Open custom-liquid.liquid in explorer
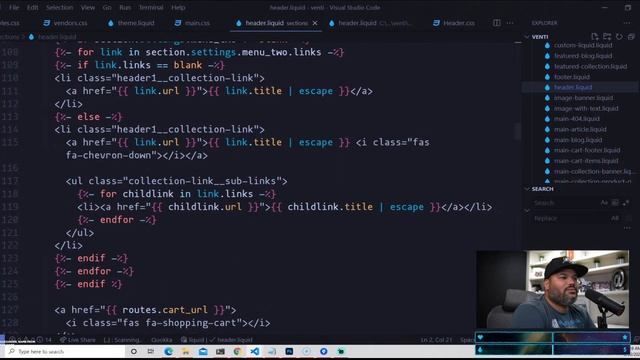 pos(583,45)
